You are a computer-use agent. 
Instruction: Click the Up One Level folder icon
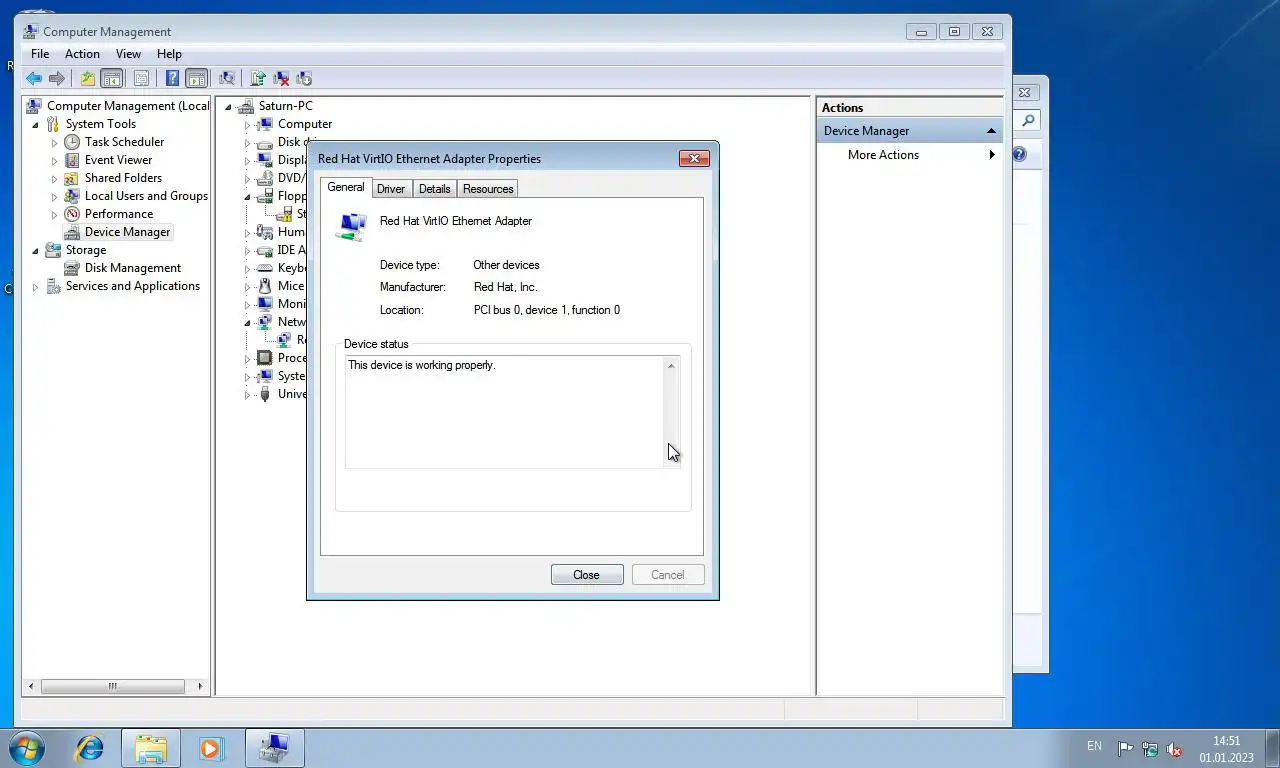pyautogui.click(x=88, y=78)
